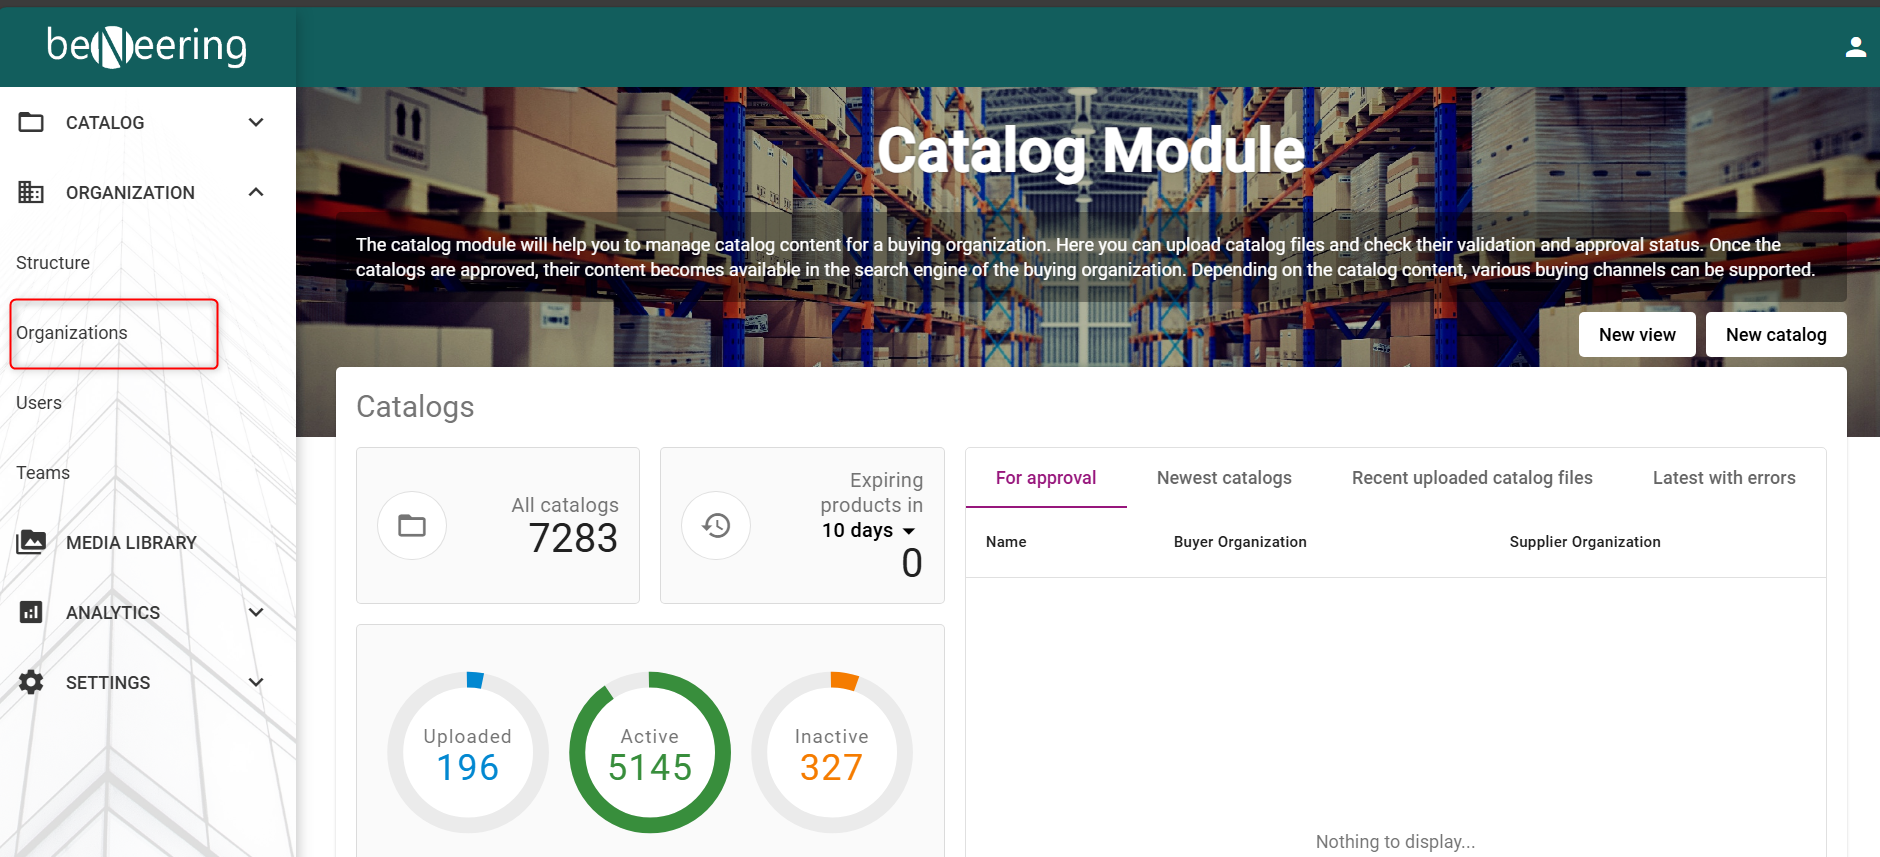Click the Catalog folder icon in sidebar

point(31,122)
